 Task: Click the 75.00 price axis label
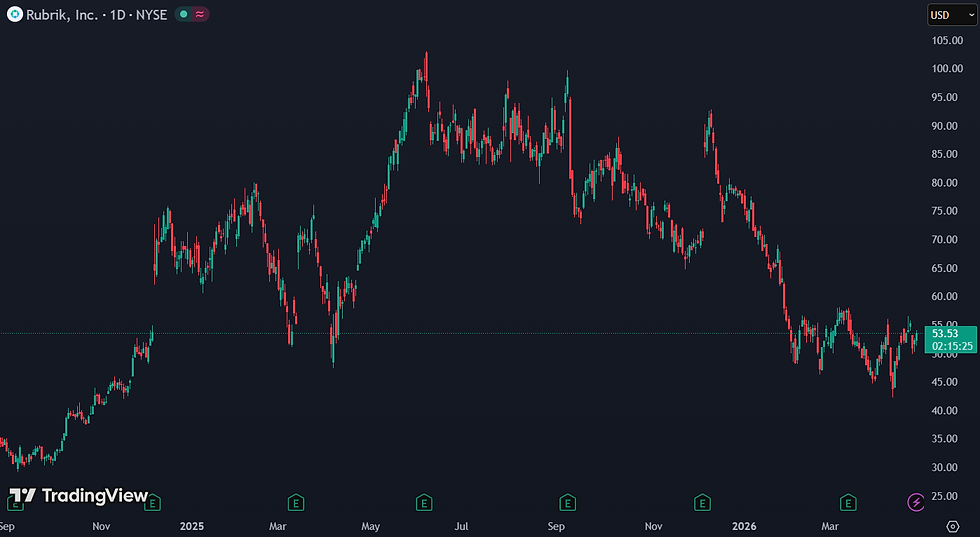tap(944, 211)
